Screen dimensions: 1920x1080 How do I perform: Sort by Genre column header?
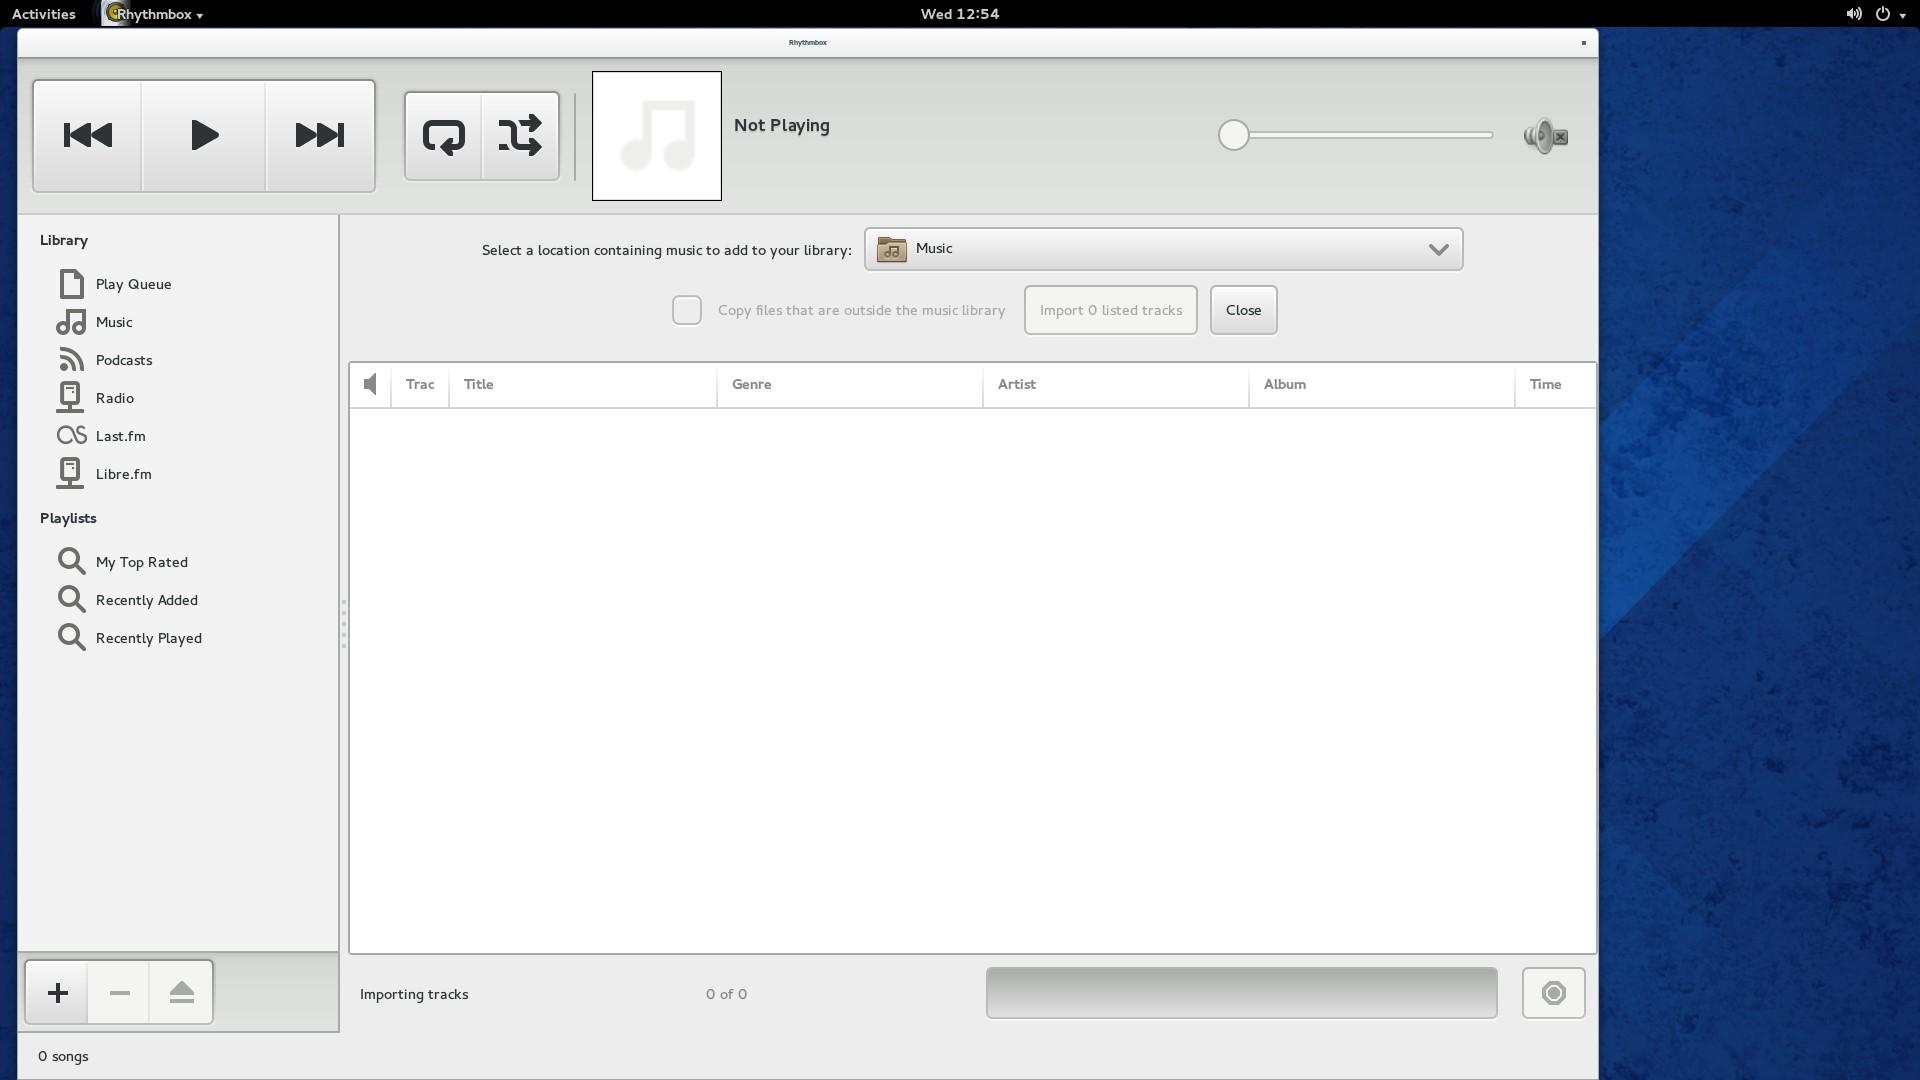click(x=850, y=385)
